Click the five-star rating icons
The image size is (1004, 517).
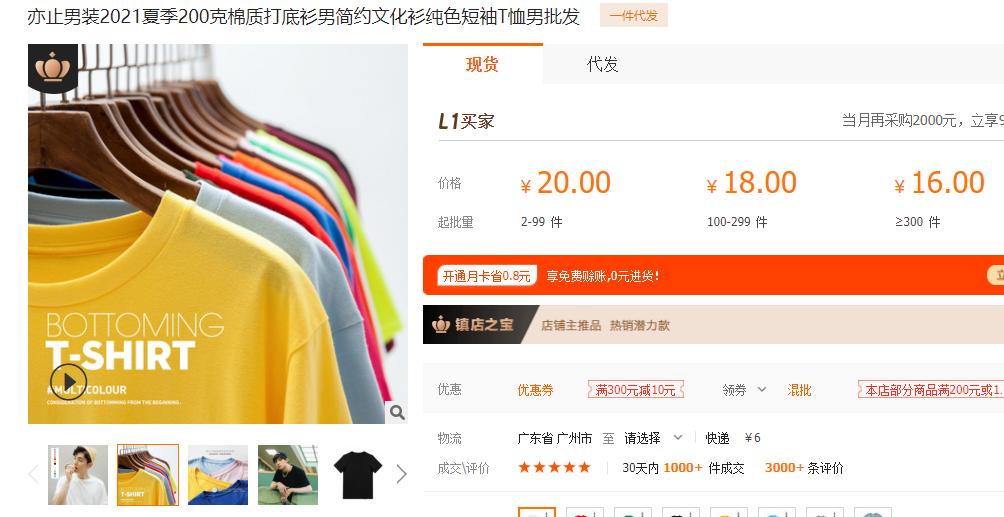pos(555,468)
